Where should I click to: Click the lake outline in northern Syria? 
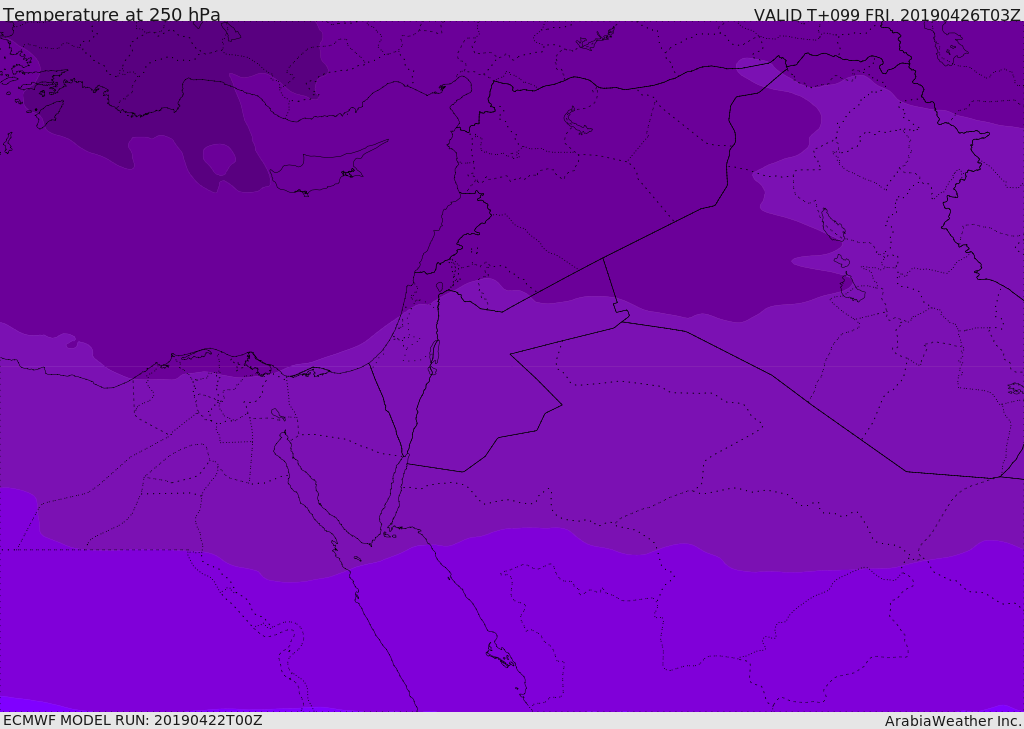pos(578,121)
